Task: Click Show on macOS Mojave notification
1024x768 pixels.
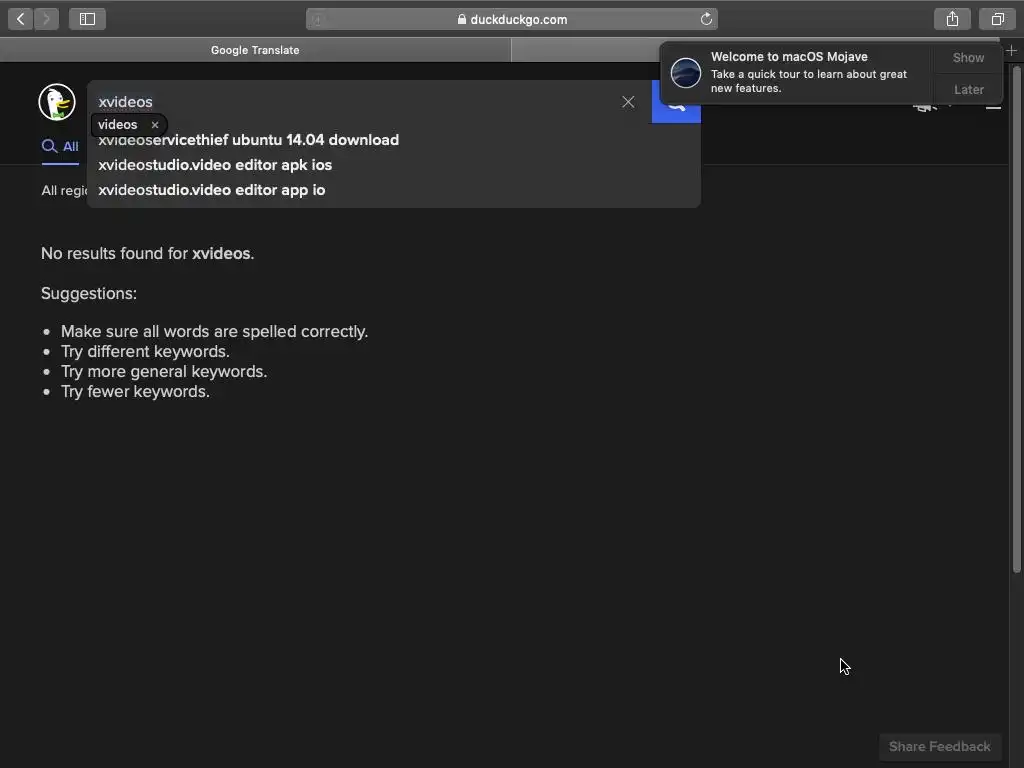Action: tap(968, 57)
